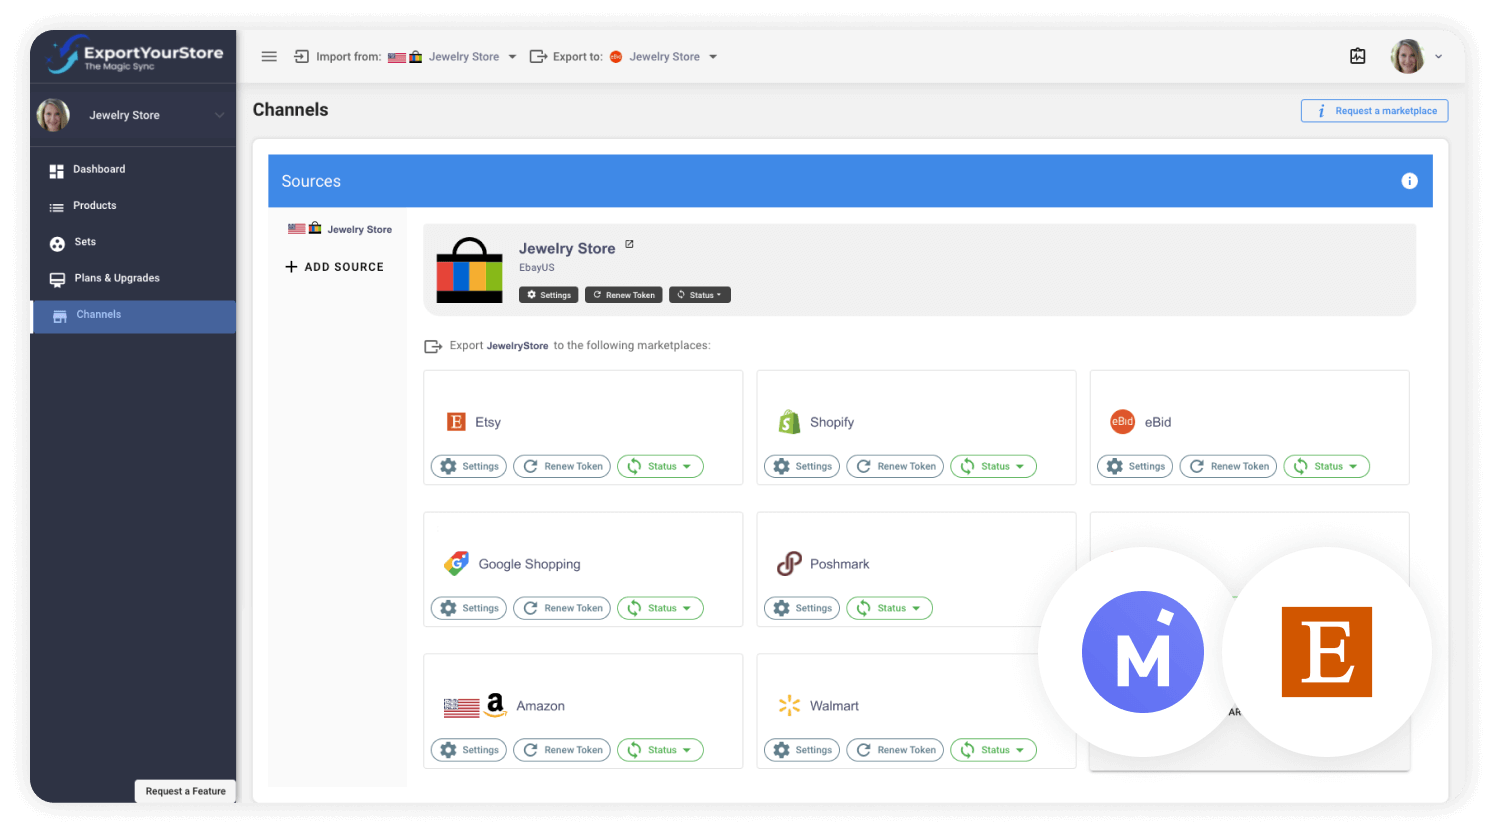Click the export arrow icon beside Export JewelryStore
This screenshot has height=833, width=1495.
tap(433, 346)
